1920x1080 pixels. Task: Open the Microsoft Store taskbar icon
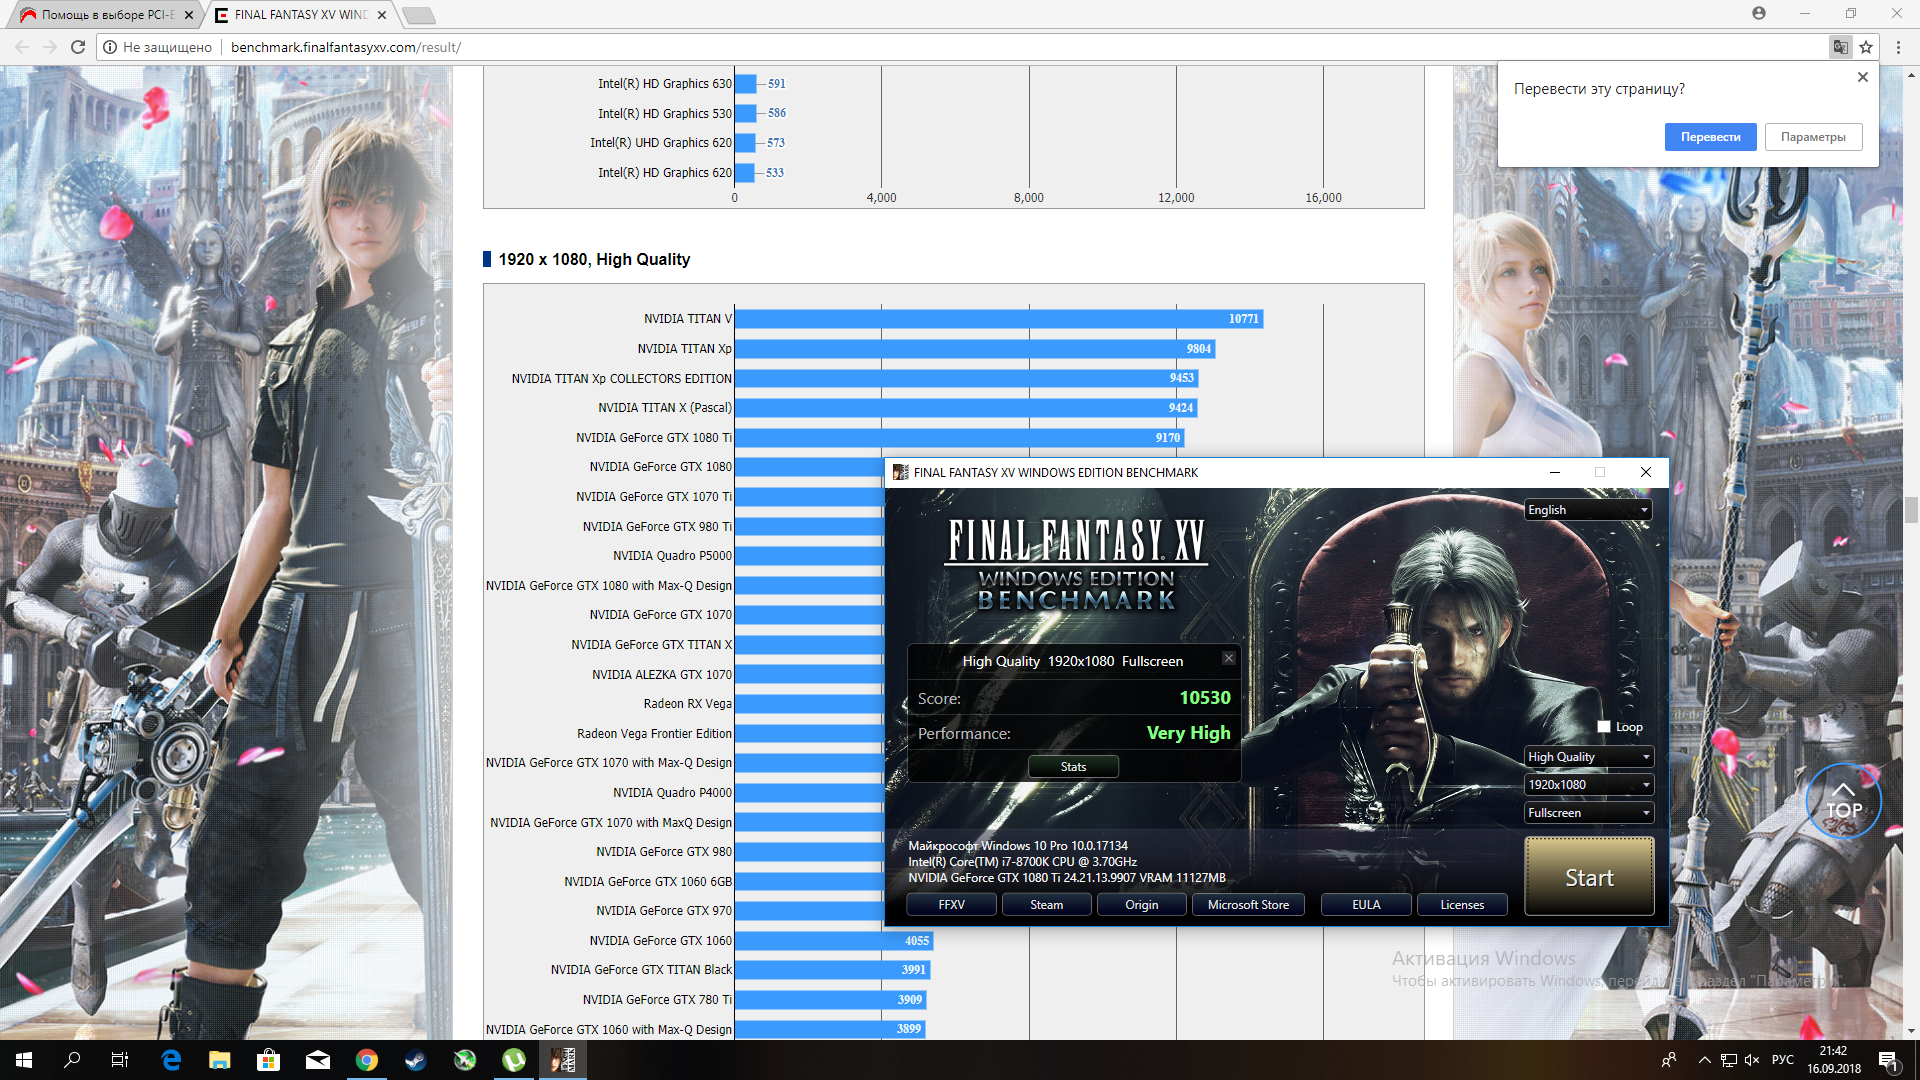[268, 1060]
